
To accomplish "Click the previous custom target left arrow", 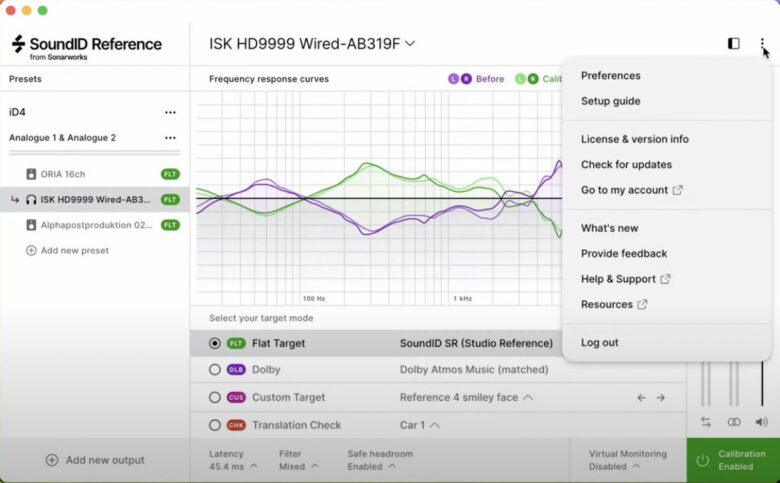I will pyautogui.click(x=641, y=397).
